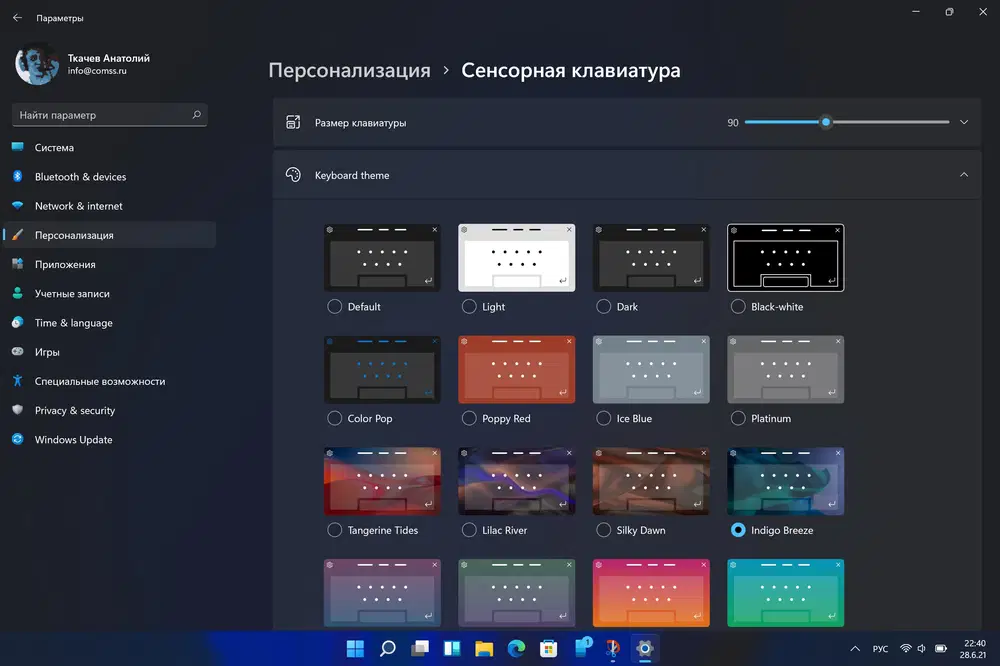
Task: Click the Windows Start button
Action: point(355,649)
